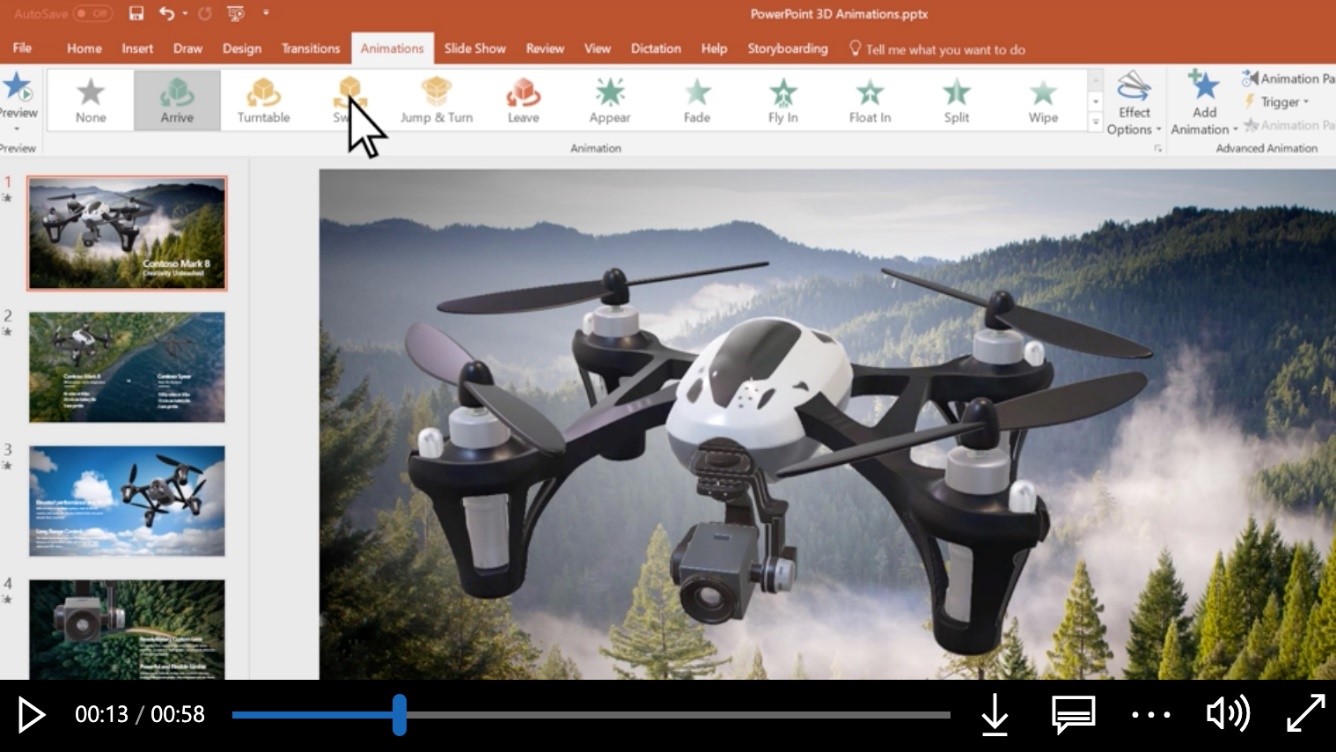Open the View tab
Screen dimensions: 1336x752
pos(597,48)
